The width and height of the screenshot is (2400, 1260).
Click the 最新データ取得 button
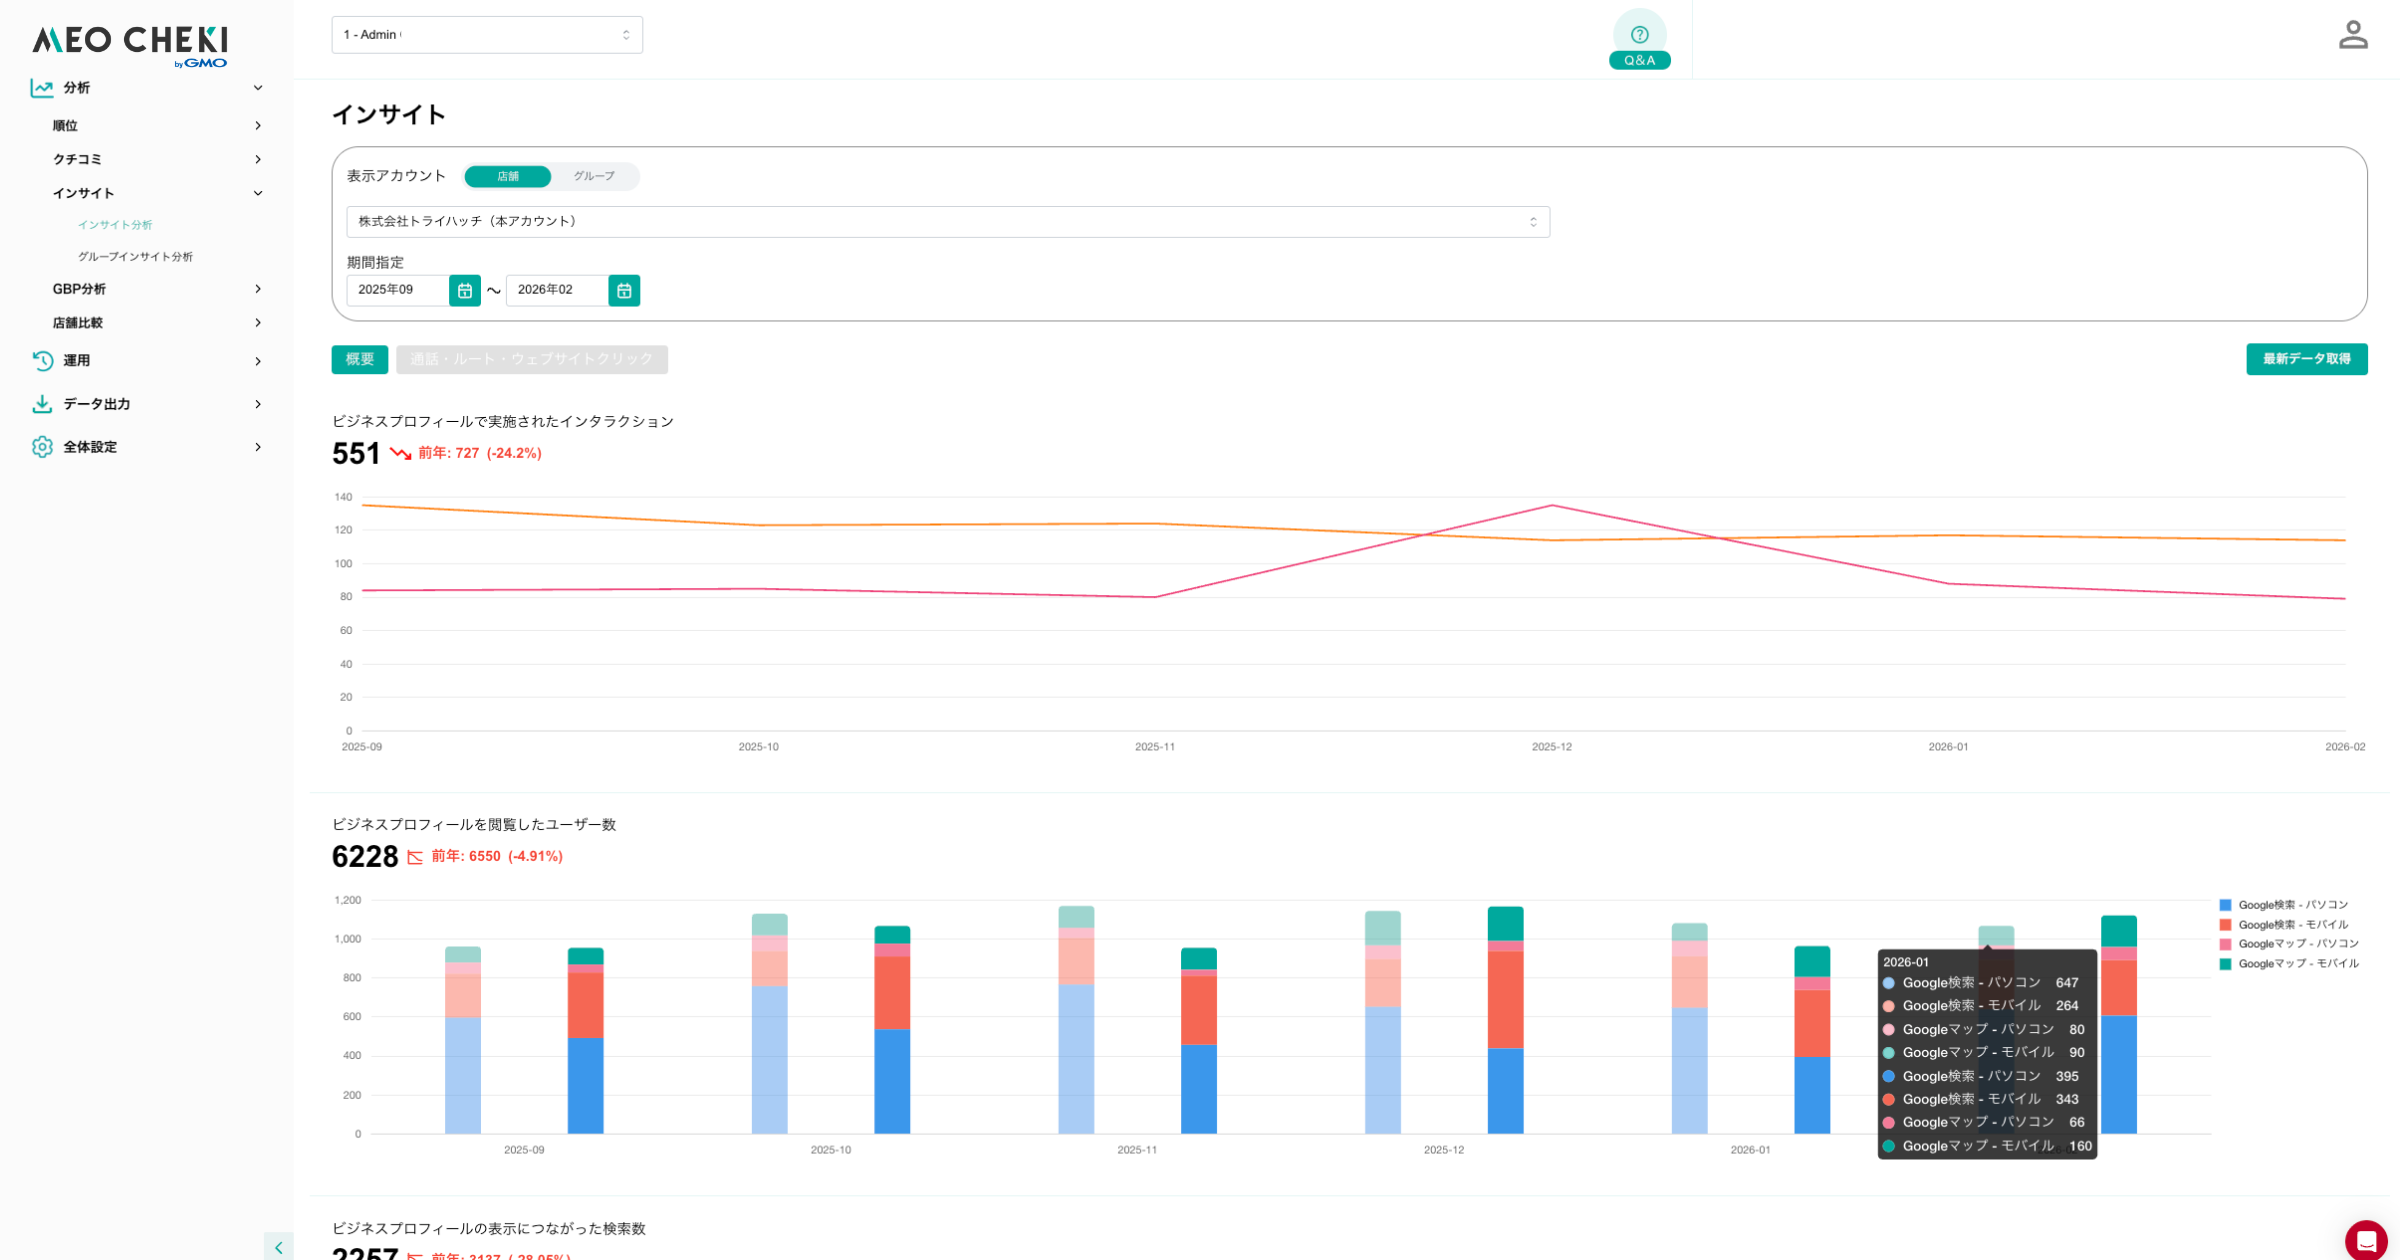(x=2306, y=360)
